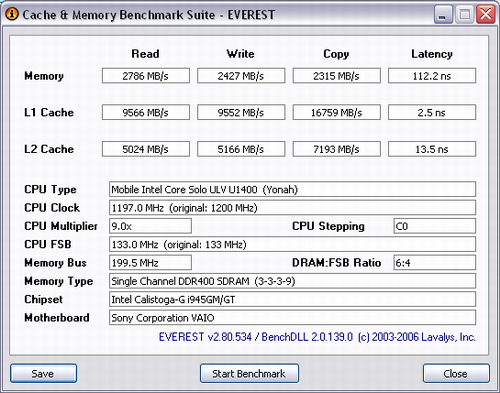500x393 pixels.
Task: Click the Save button
Action: [43, 373]
